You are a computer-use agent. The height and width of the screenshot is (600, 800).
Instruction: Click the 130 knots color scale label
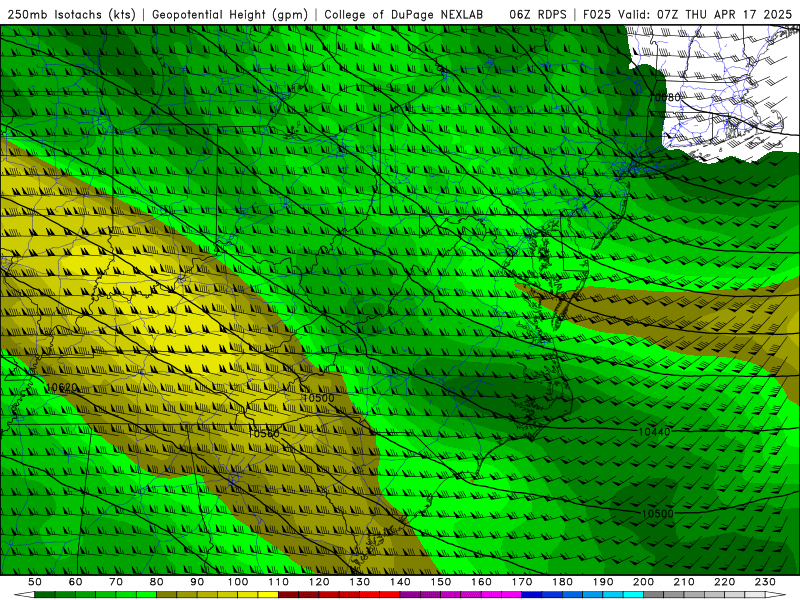pos(360,582)
